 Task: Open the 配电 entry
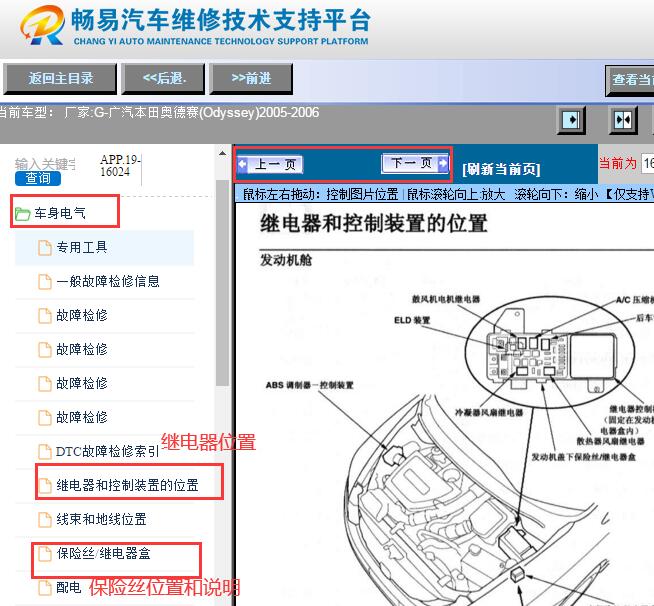click(x=69, y=587)
